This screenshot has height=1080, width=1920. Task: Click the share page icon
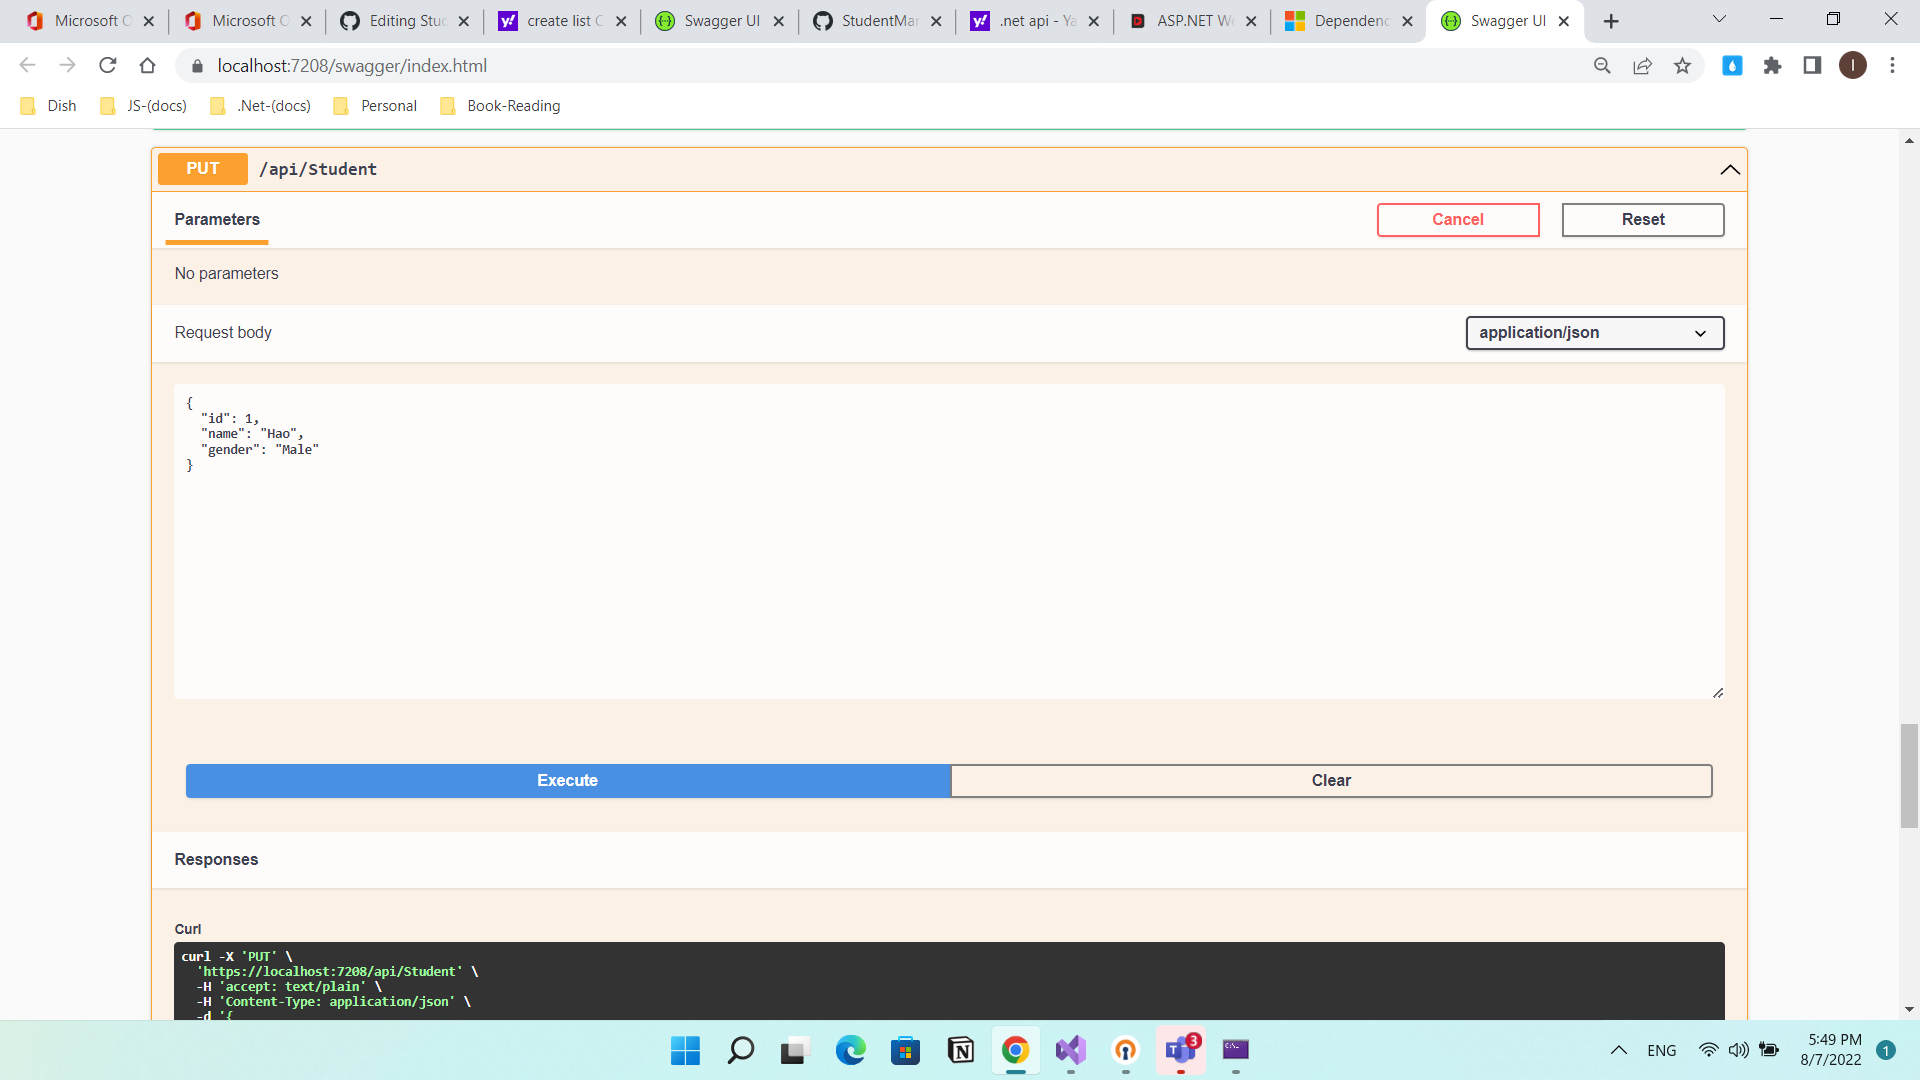[x=1642, y=65]
